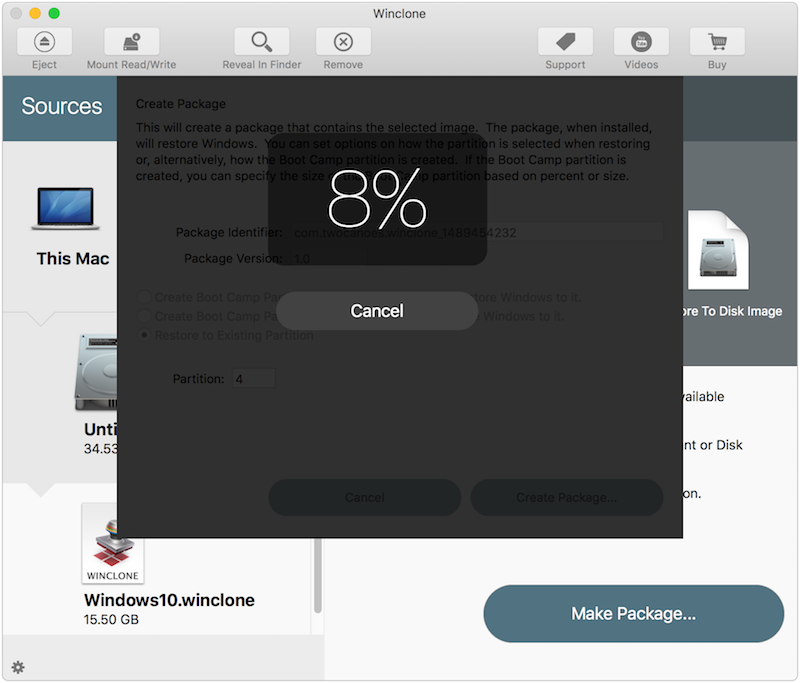Click the Windows10.winclone file name
Screen dimensions: 800x683
[169, 600]
